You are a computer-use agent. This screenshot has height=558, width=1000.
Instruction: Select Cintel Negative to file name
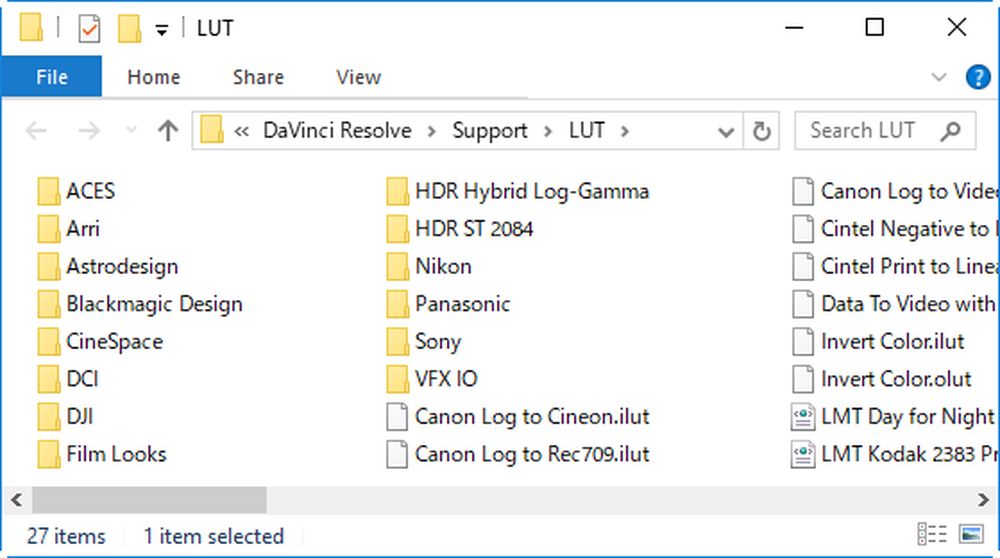coord(909,229)
